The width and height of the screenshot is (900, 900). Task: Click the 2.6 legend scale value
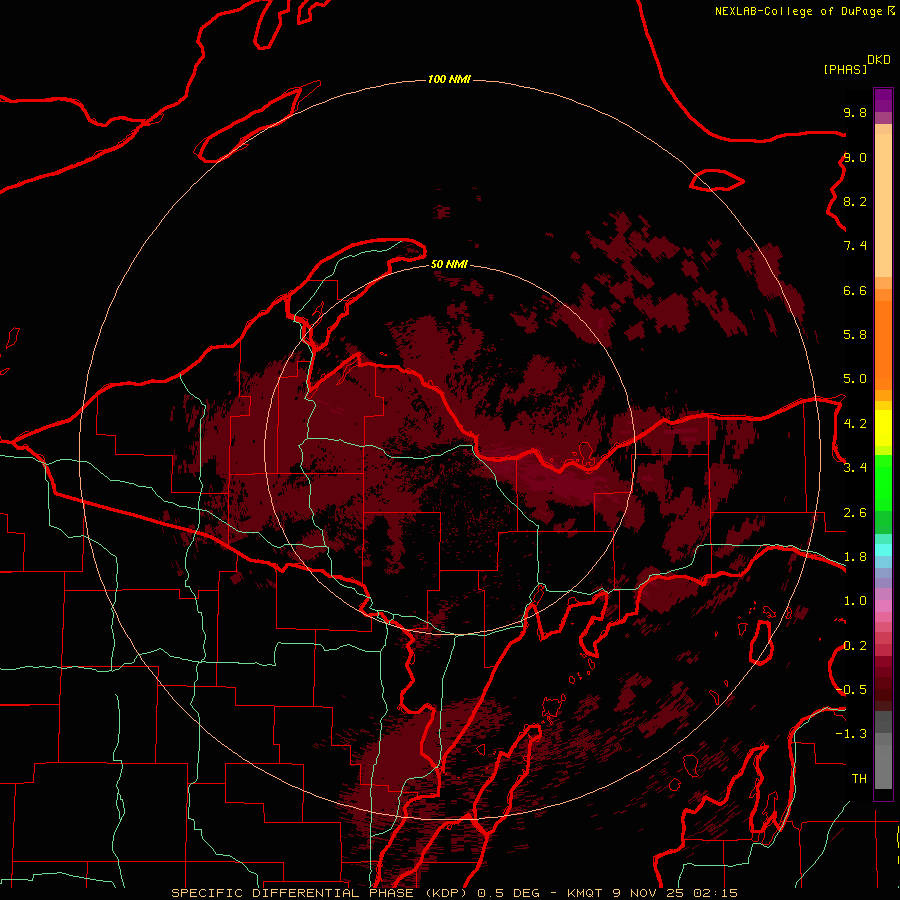click(x=855, y=512)
